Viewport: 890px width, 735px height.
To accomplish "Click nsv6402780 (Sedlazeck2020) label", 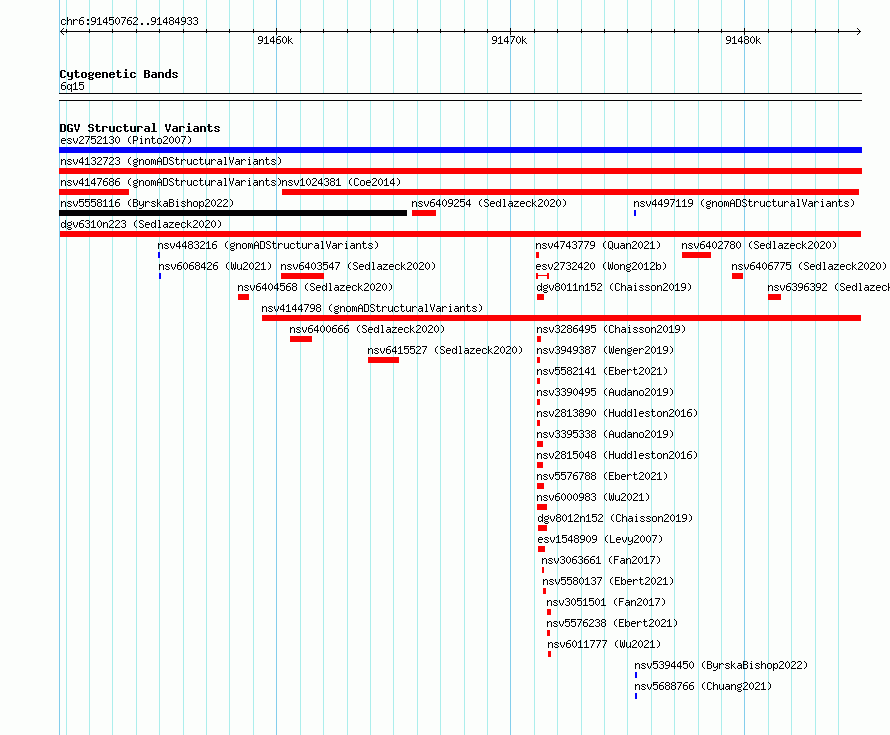I will [x=759, y=245].
